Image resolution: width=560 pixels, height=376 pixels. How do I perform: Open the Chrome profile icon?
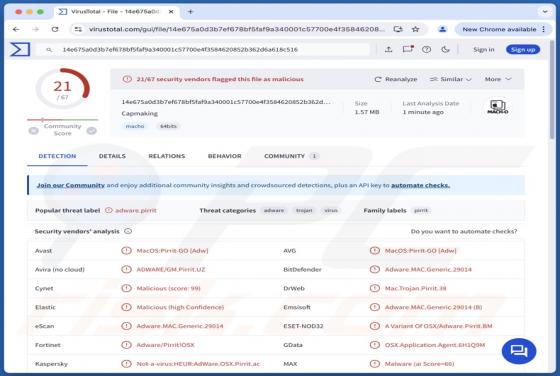click(442, 29)
